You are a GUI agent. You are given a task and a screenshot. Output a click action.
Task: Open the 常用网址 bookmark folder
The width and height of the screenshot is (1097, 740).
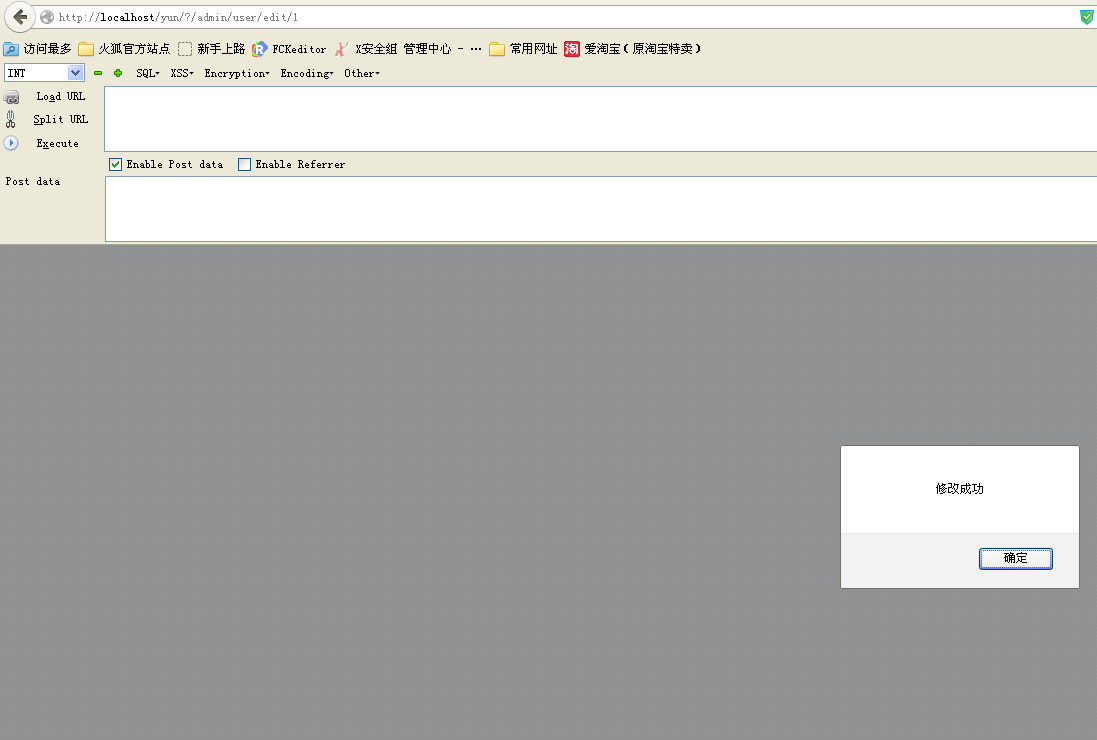523,49
